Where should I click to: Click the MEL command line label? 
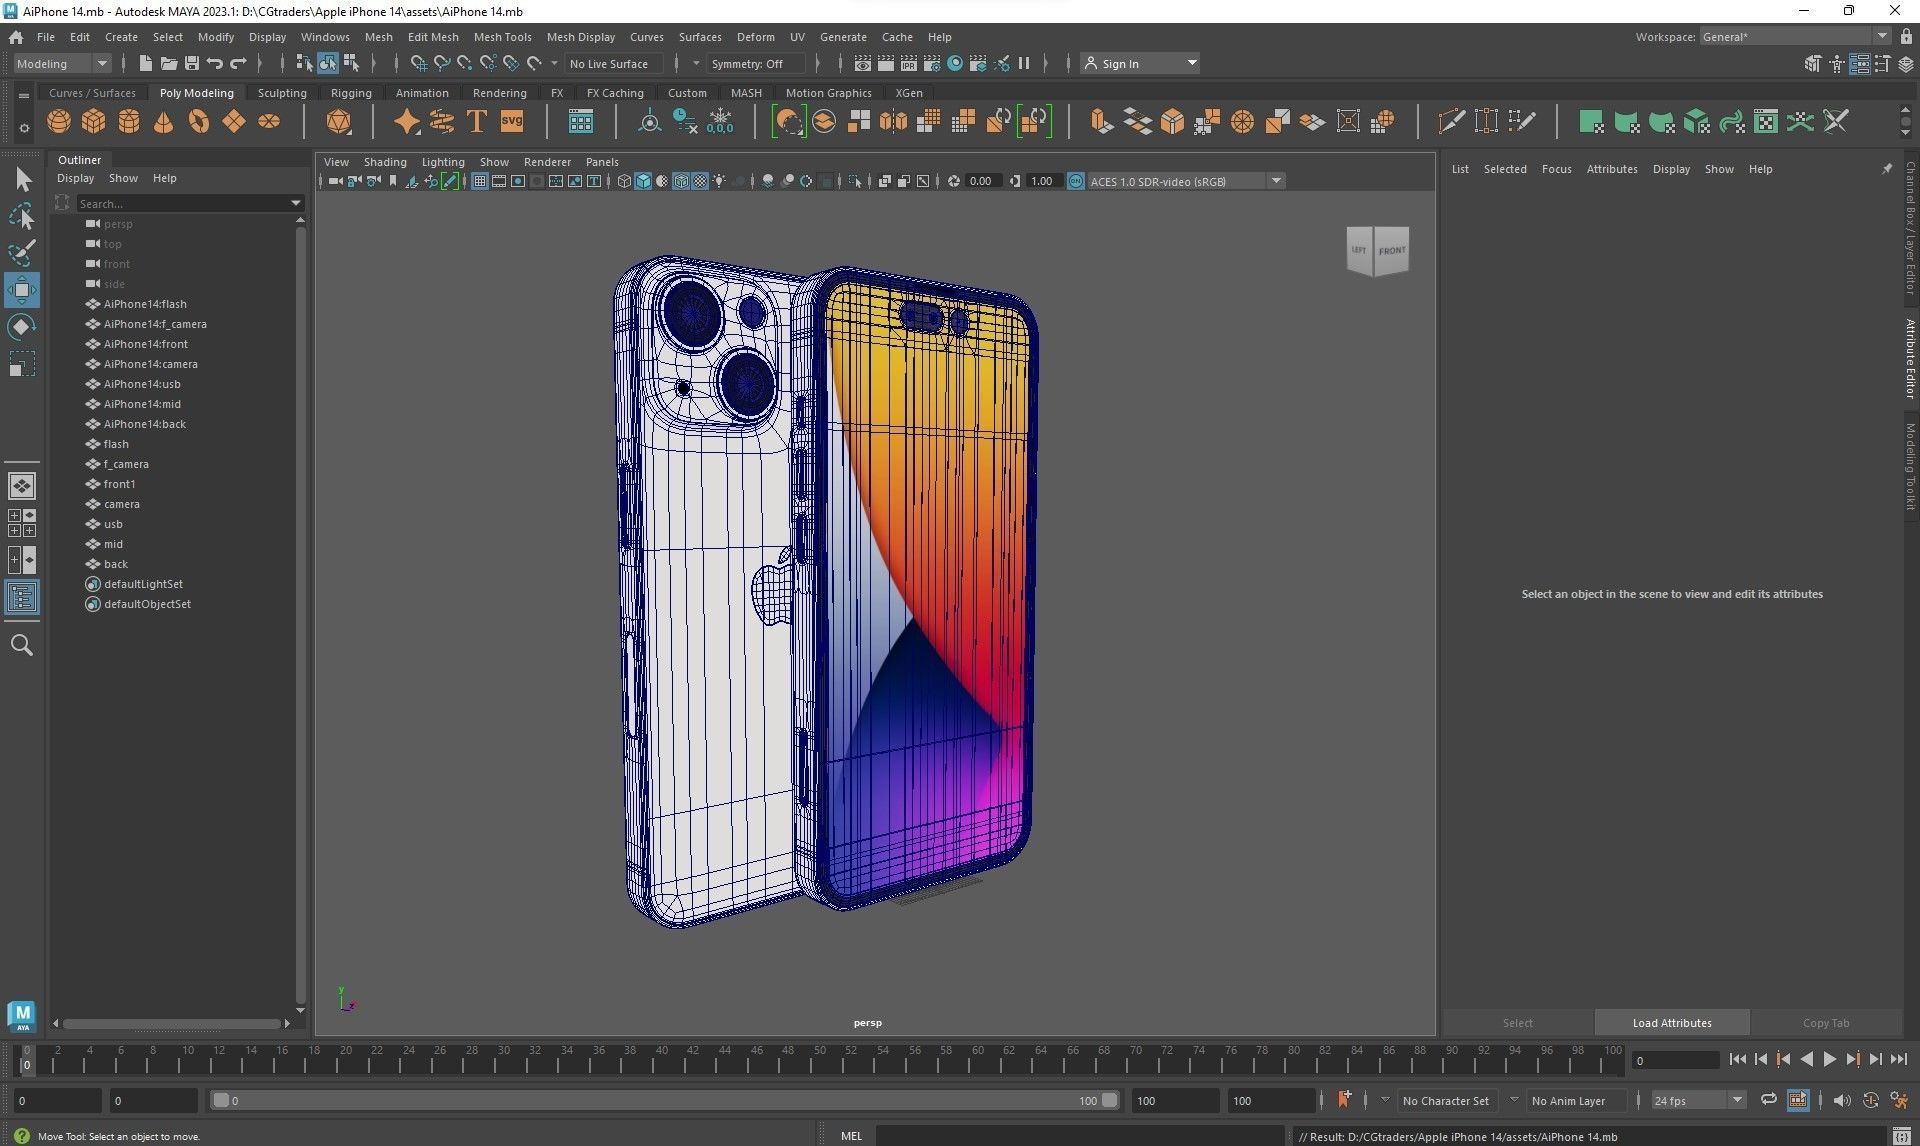tap(851, 1136)
